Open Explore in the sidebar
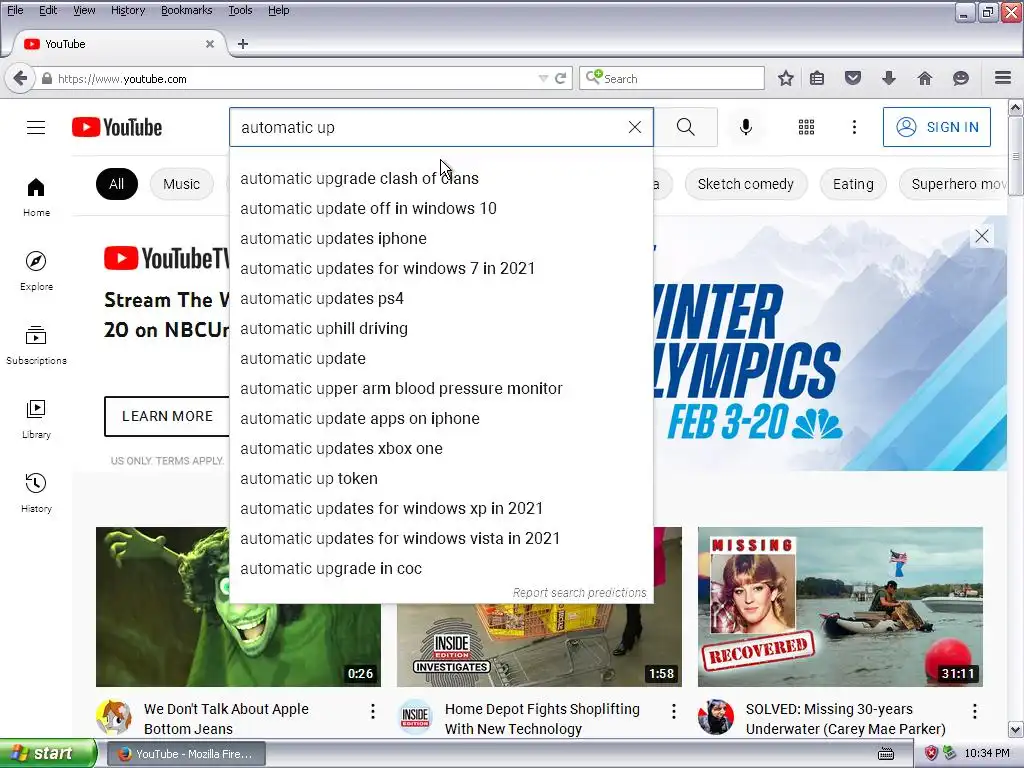The height and width of the screenshot is (768, 1024). [36, 271]
